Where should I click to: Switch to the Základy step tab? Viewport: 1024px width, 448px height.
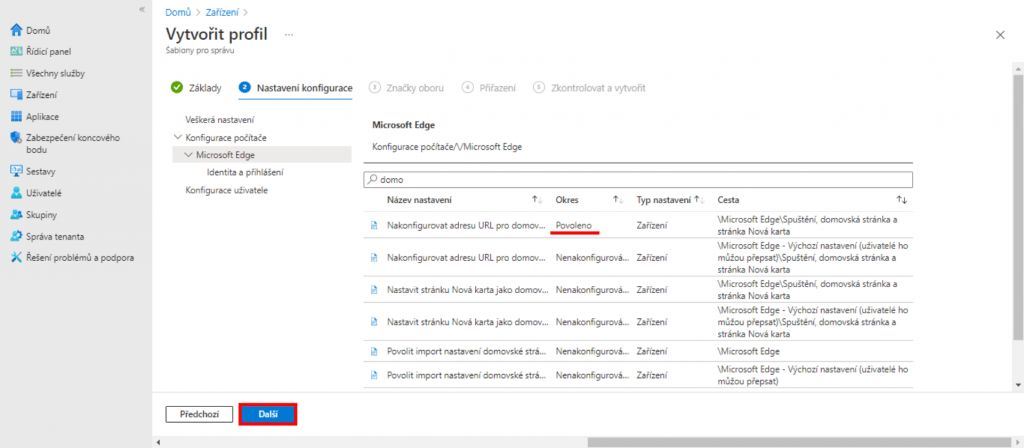(x=196, y=88)
